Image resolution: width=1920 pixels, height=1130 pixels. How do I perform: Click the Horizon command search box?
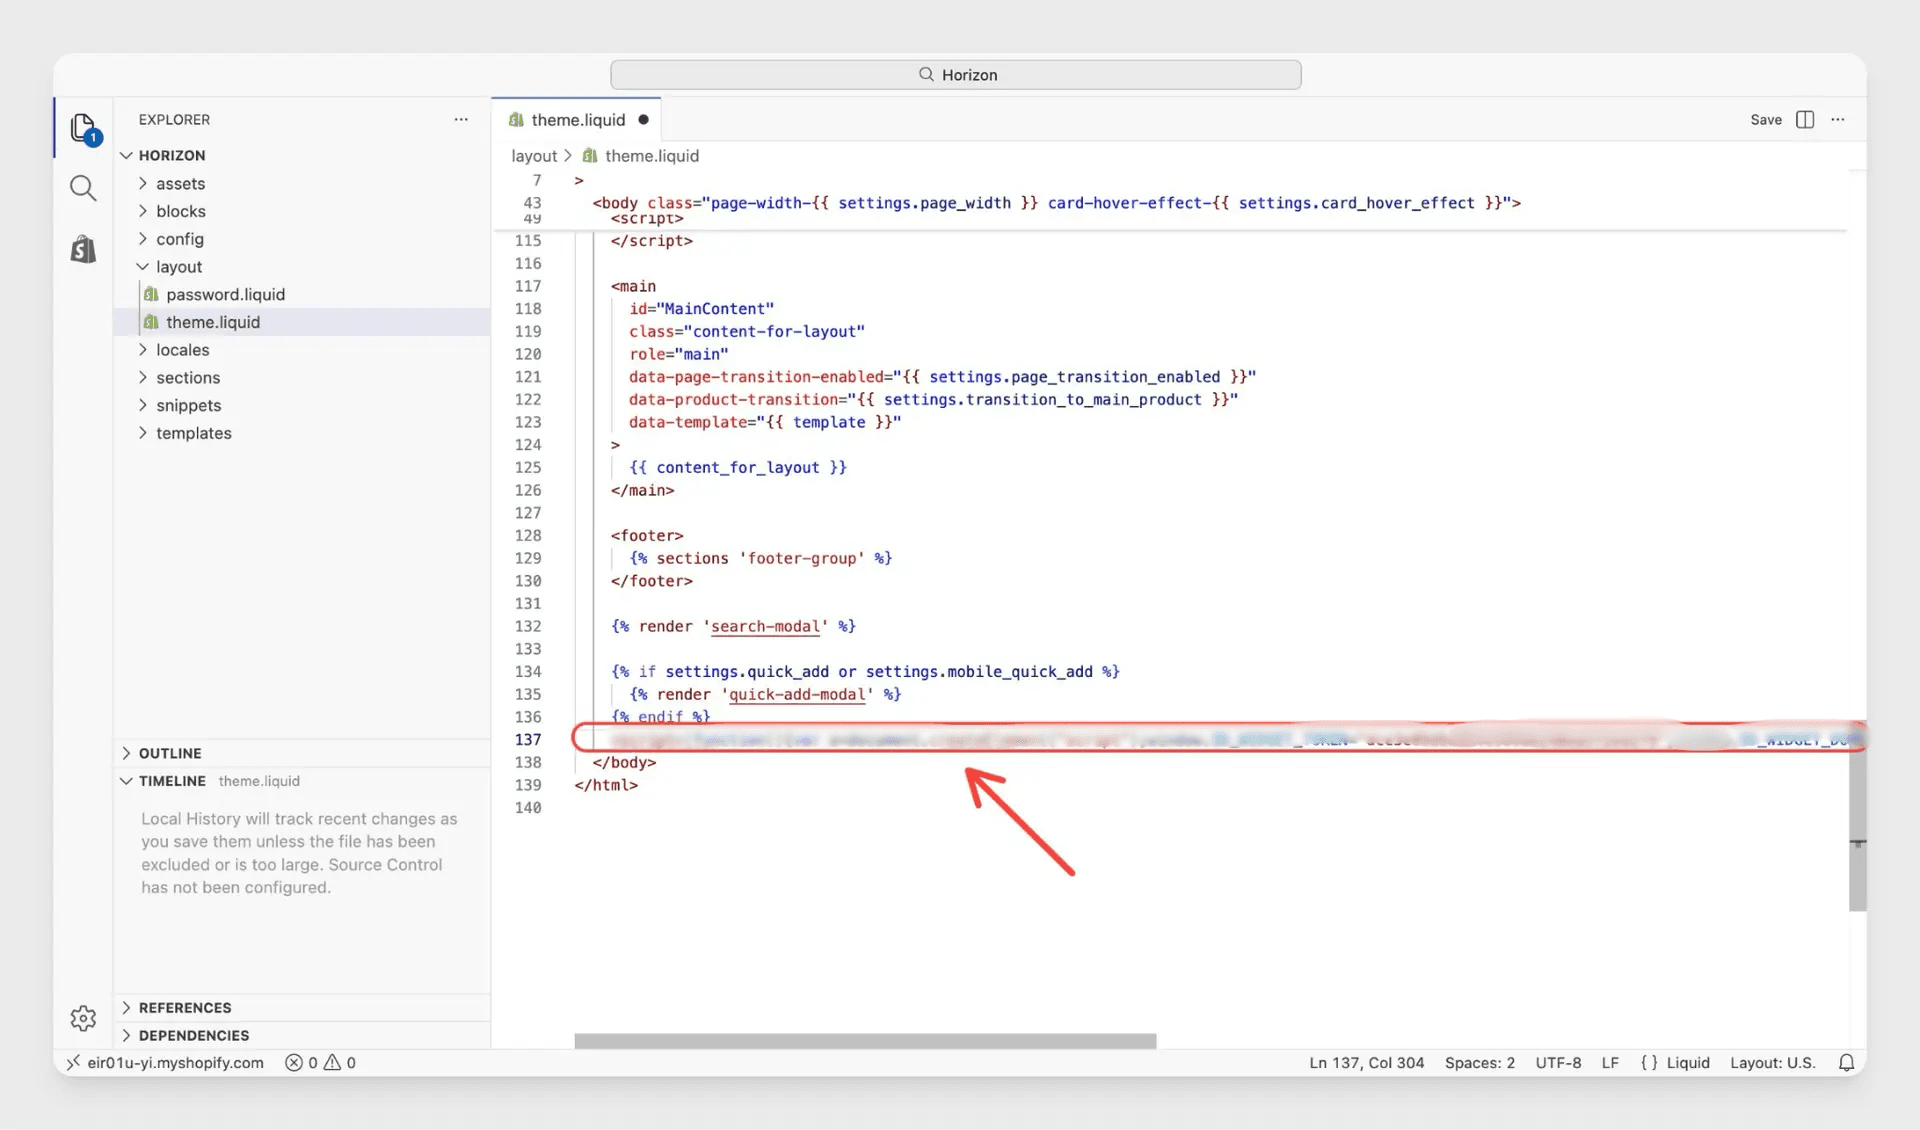tap(956, 75)
